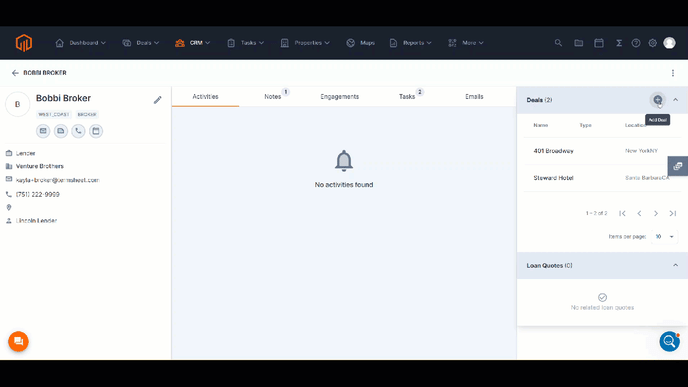This screenshot has width=688, height=387.
Task: Collapse the Deals panel
Action: (675, 100)
